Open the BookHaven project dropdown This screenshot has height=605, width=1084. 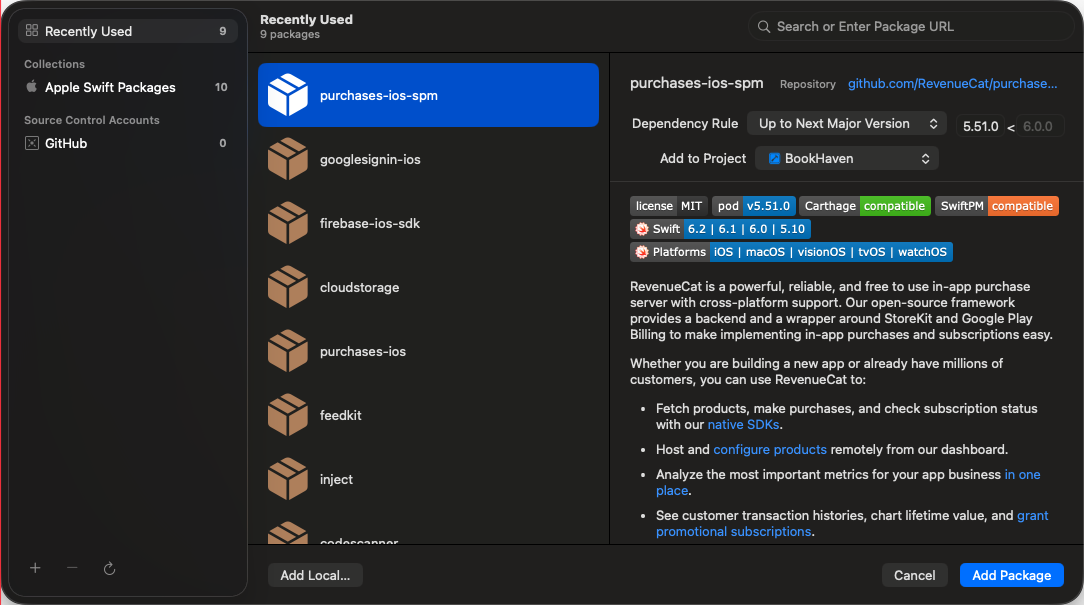(846, 158)
